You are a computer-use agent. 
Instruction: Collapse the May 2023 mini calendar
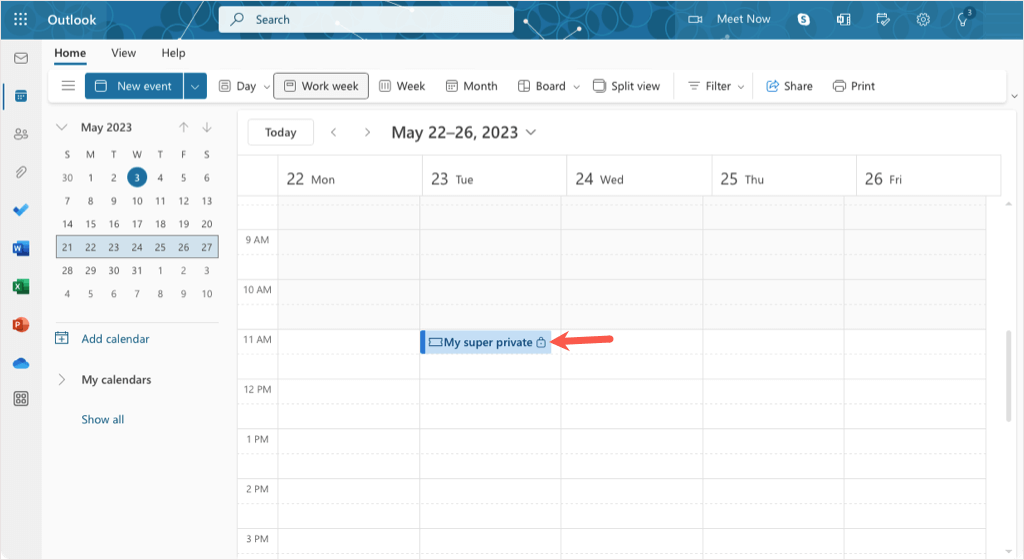[x=61, y=127]
